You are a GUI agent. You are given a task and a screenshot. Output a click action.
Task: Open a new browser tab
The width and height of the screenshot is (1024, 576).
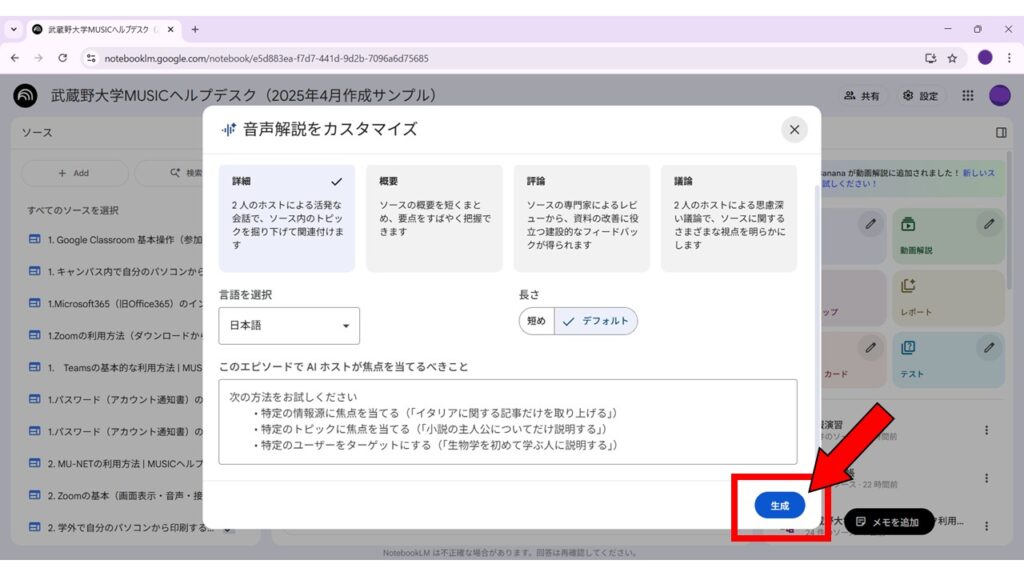pyautogui.click(x=195, y=29)
